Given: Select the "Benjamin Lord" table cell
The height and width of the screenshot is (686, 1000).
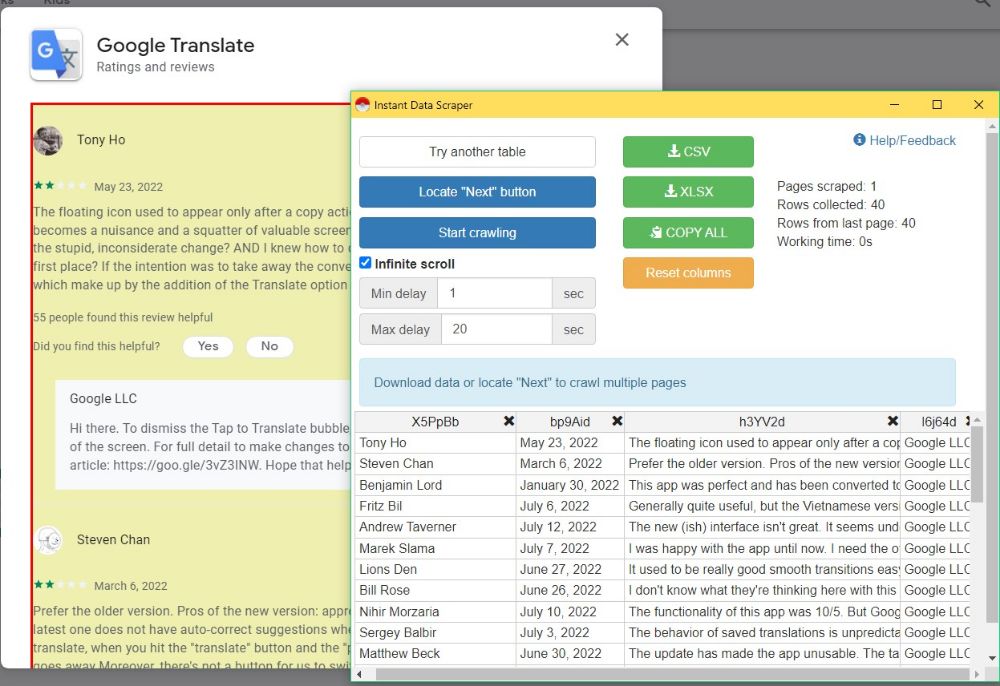Looking at the screenshot, I should coord(435,485).
